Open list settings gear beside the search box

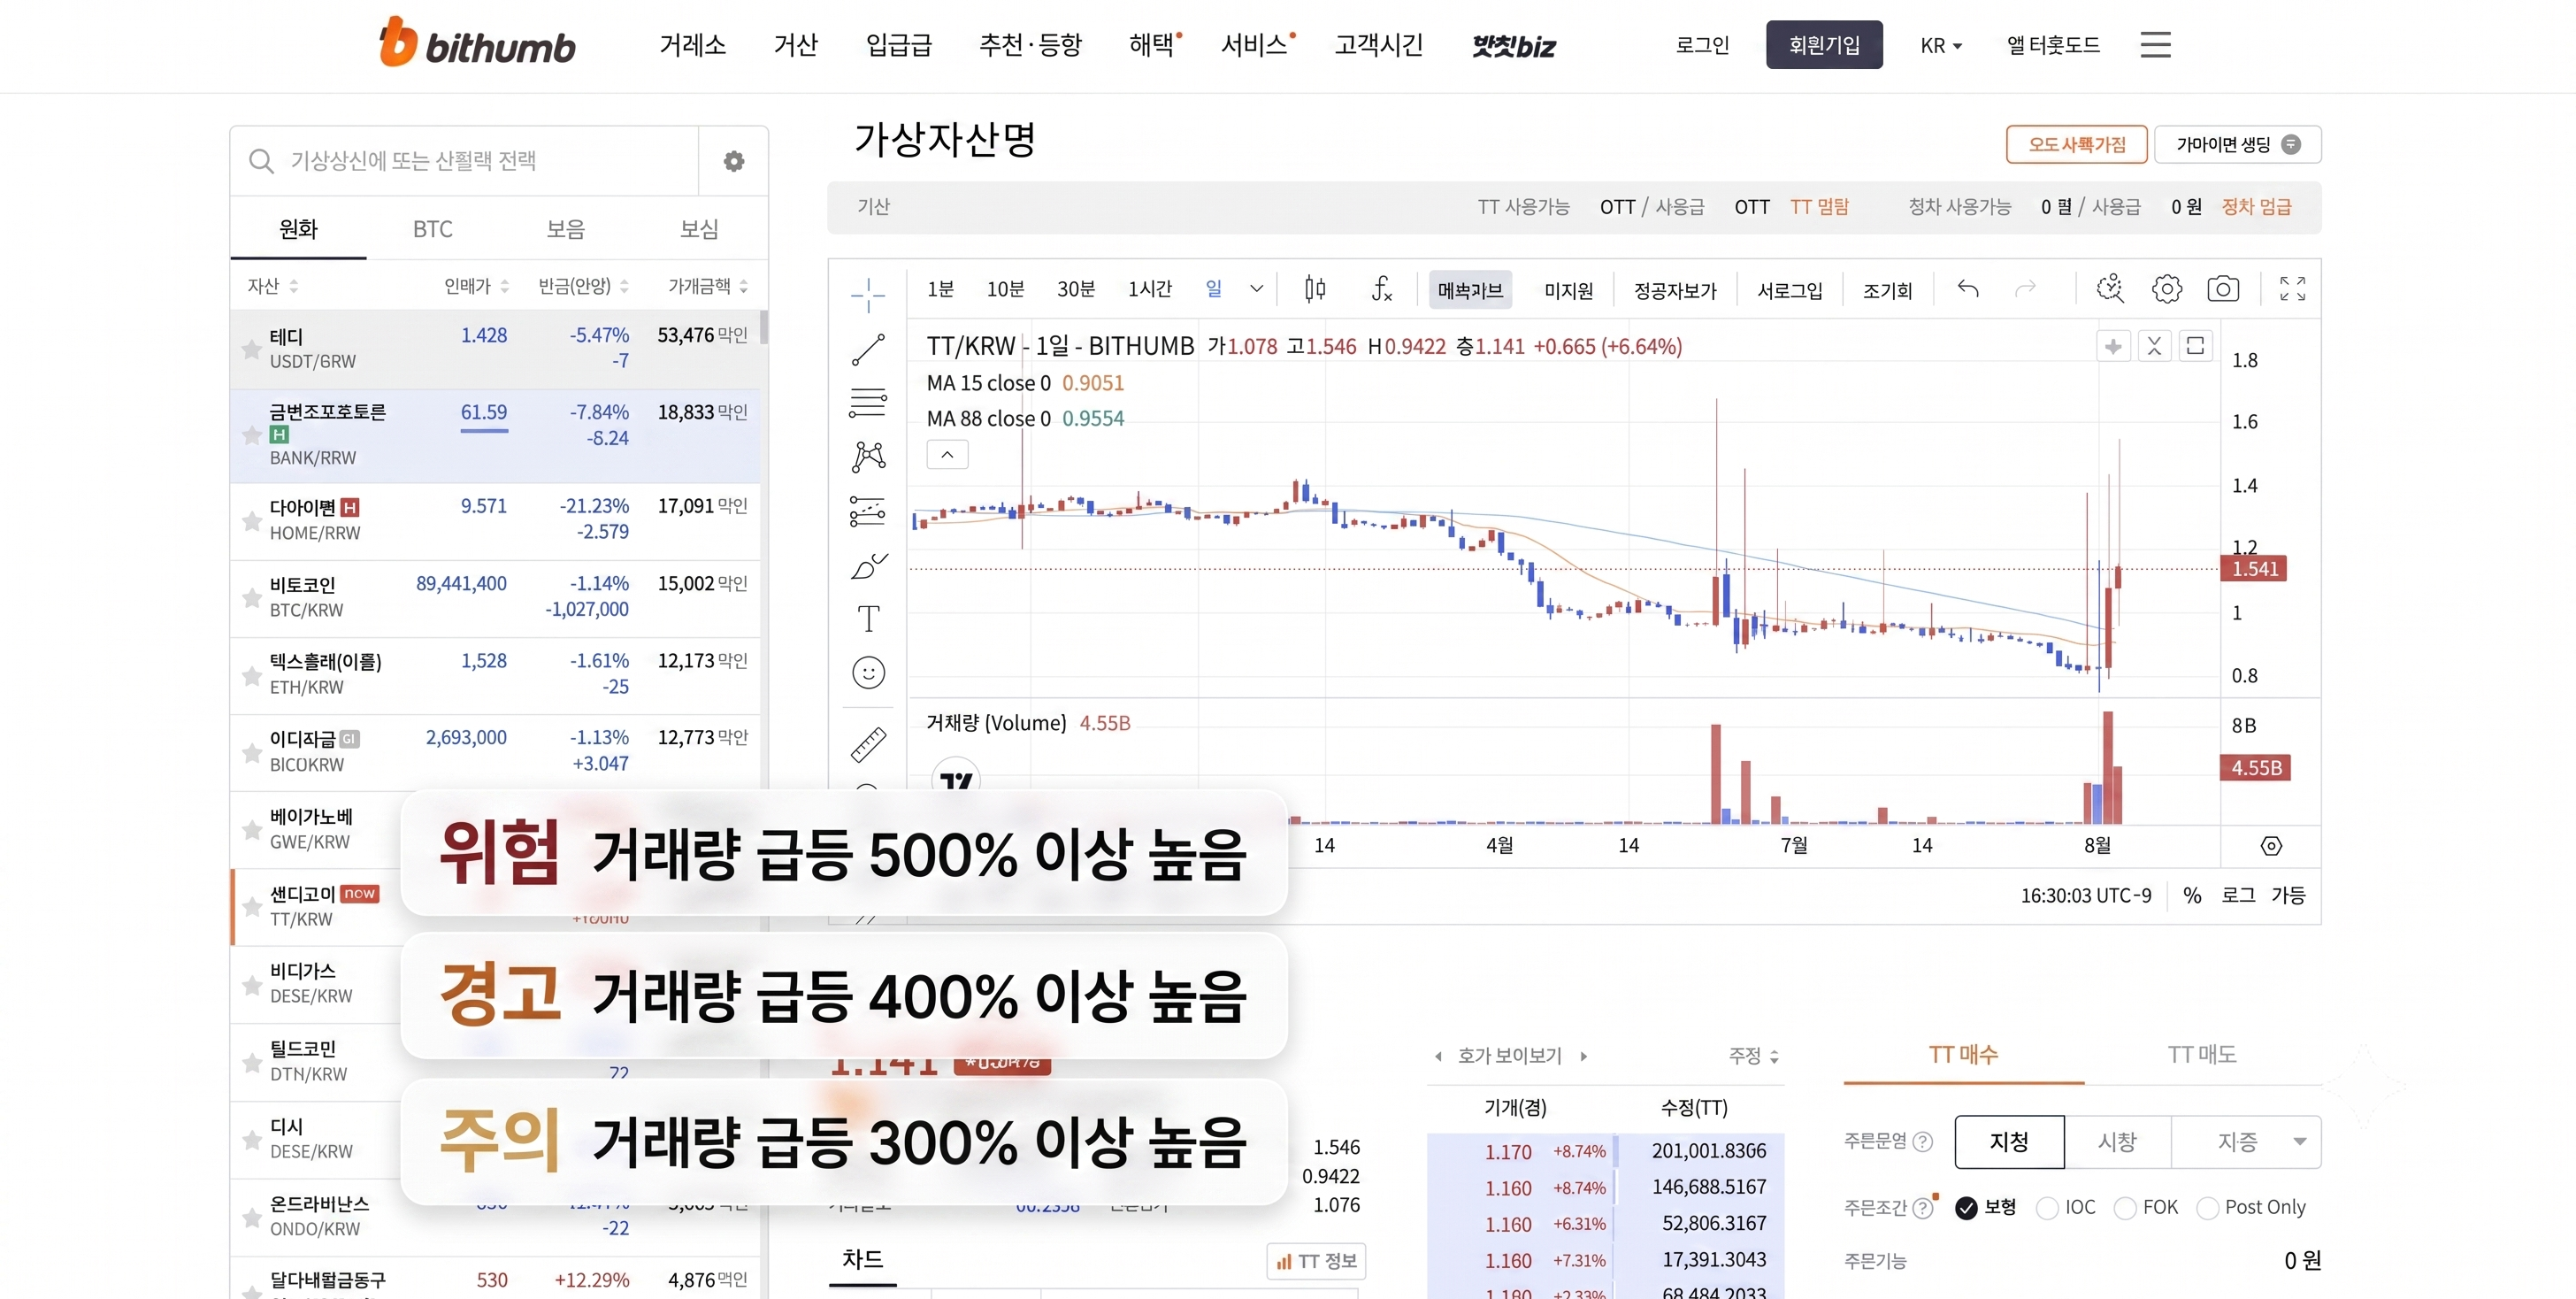(734, 161)
